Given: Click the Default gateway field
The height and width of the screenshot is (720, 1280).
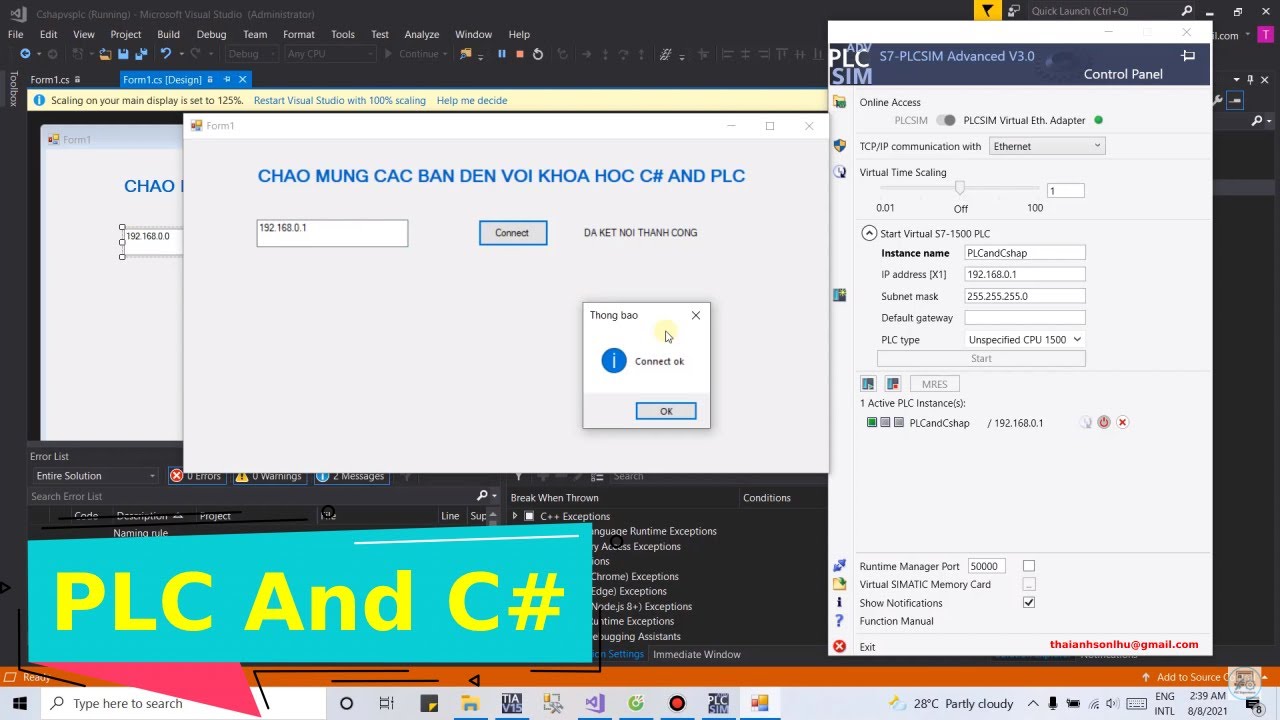Looking at the screenshot, I should pyautogui.click(x=1025, y=318).
